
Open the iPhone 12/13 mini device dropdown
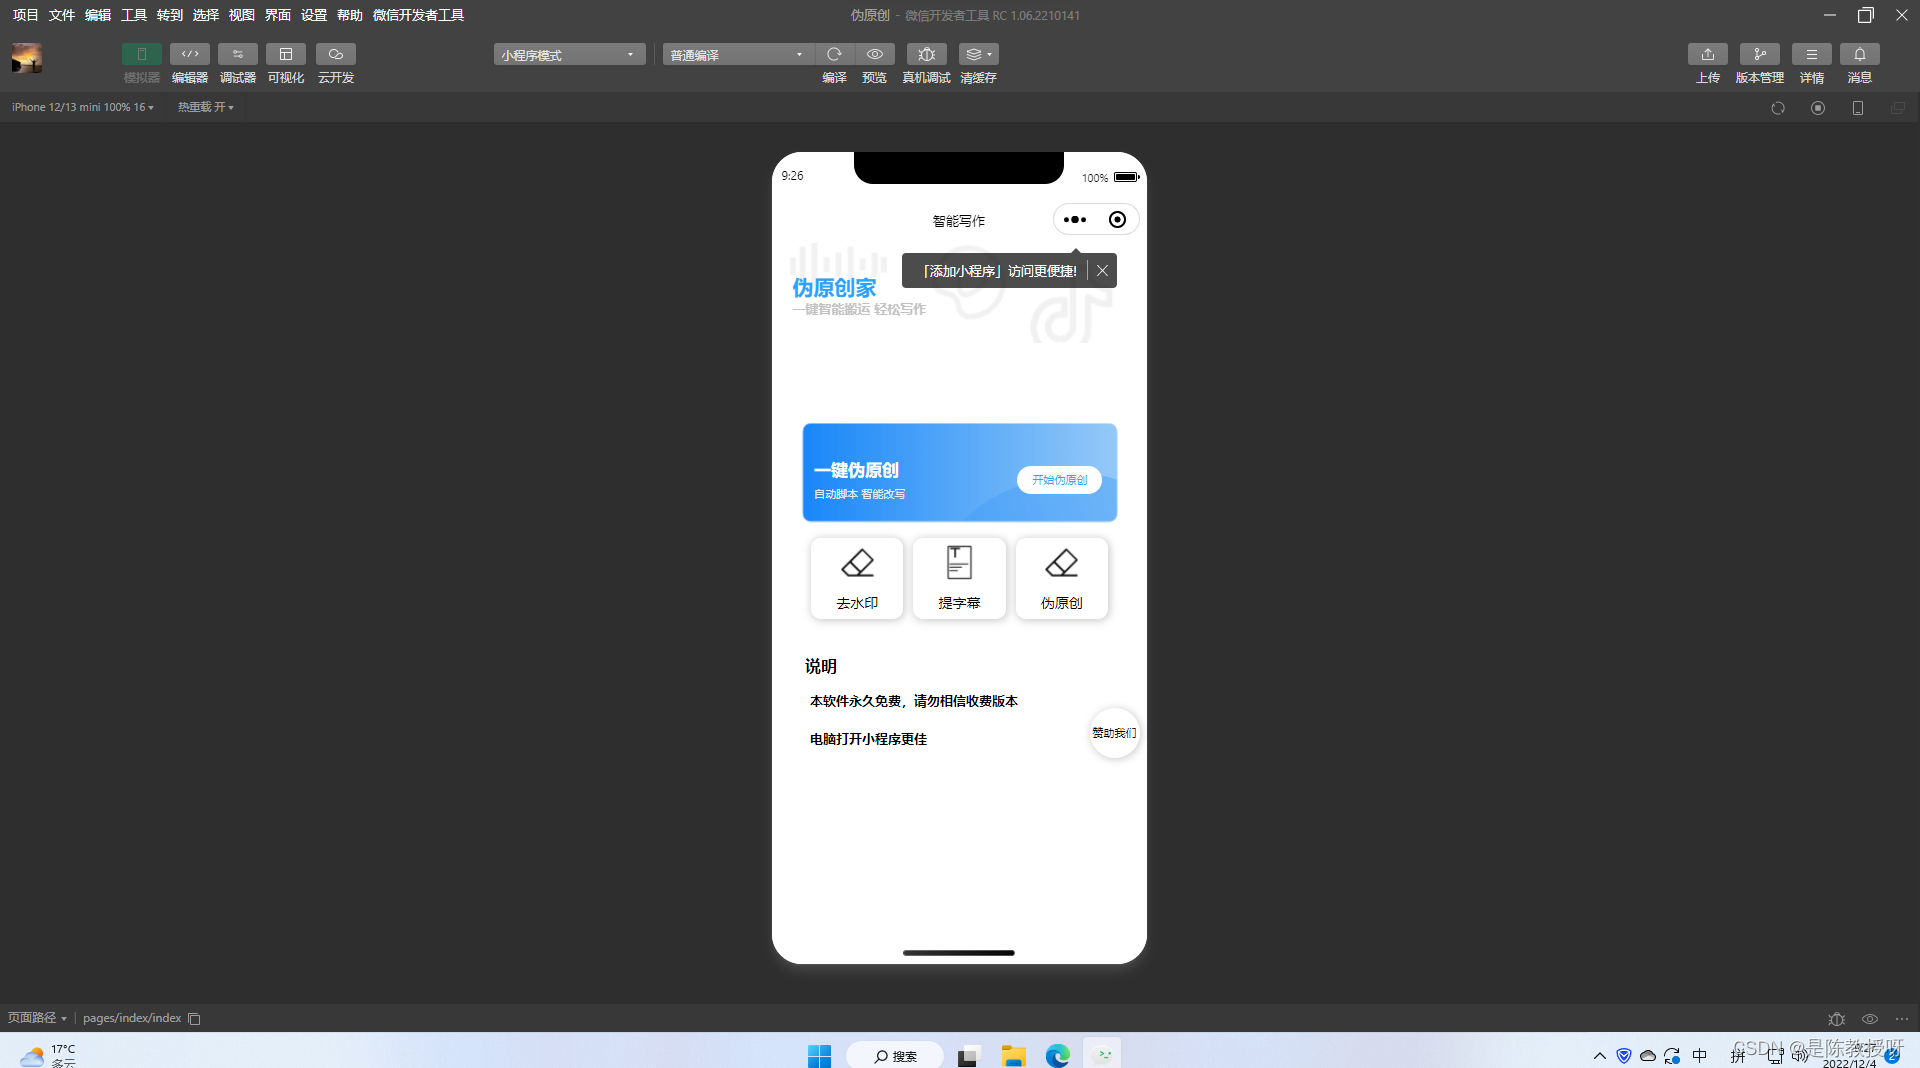click(83, 107)
